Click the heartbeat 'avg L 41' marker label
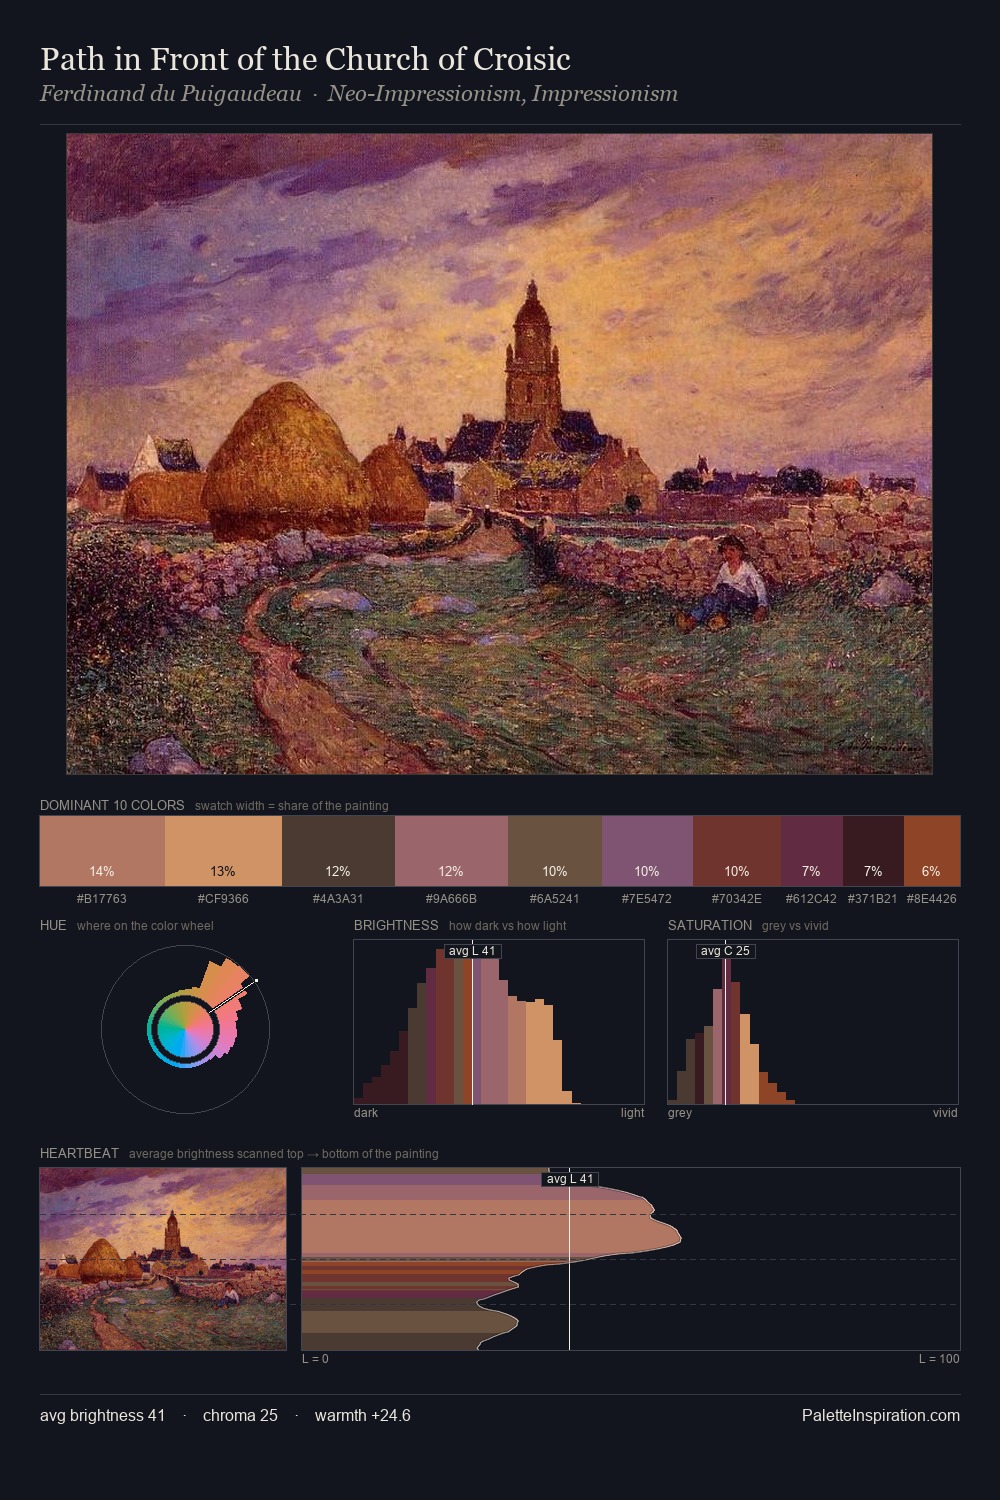The image size is (1000, 1500). [570, 1179]
